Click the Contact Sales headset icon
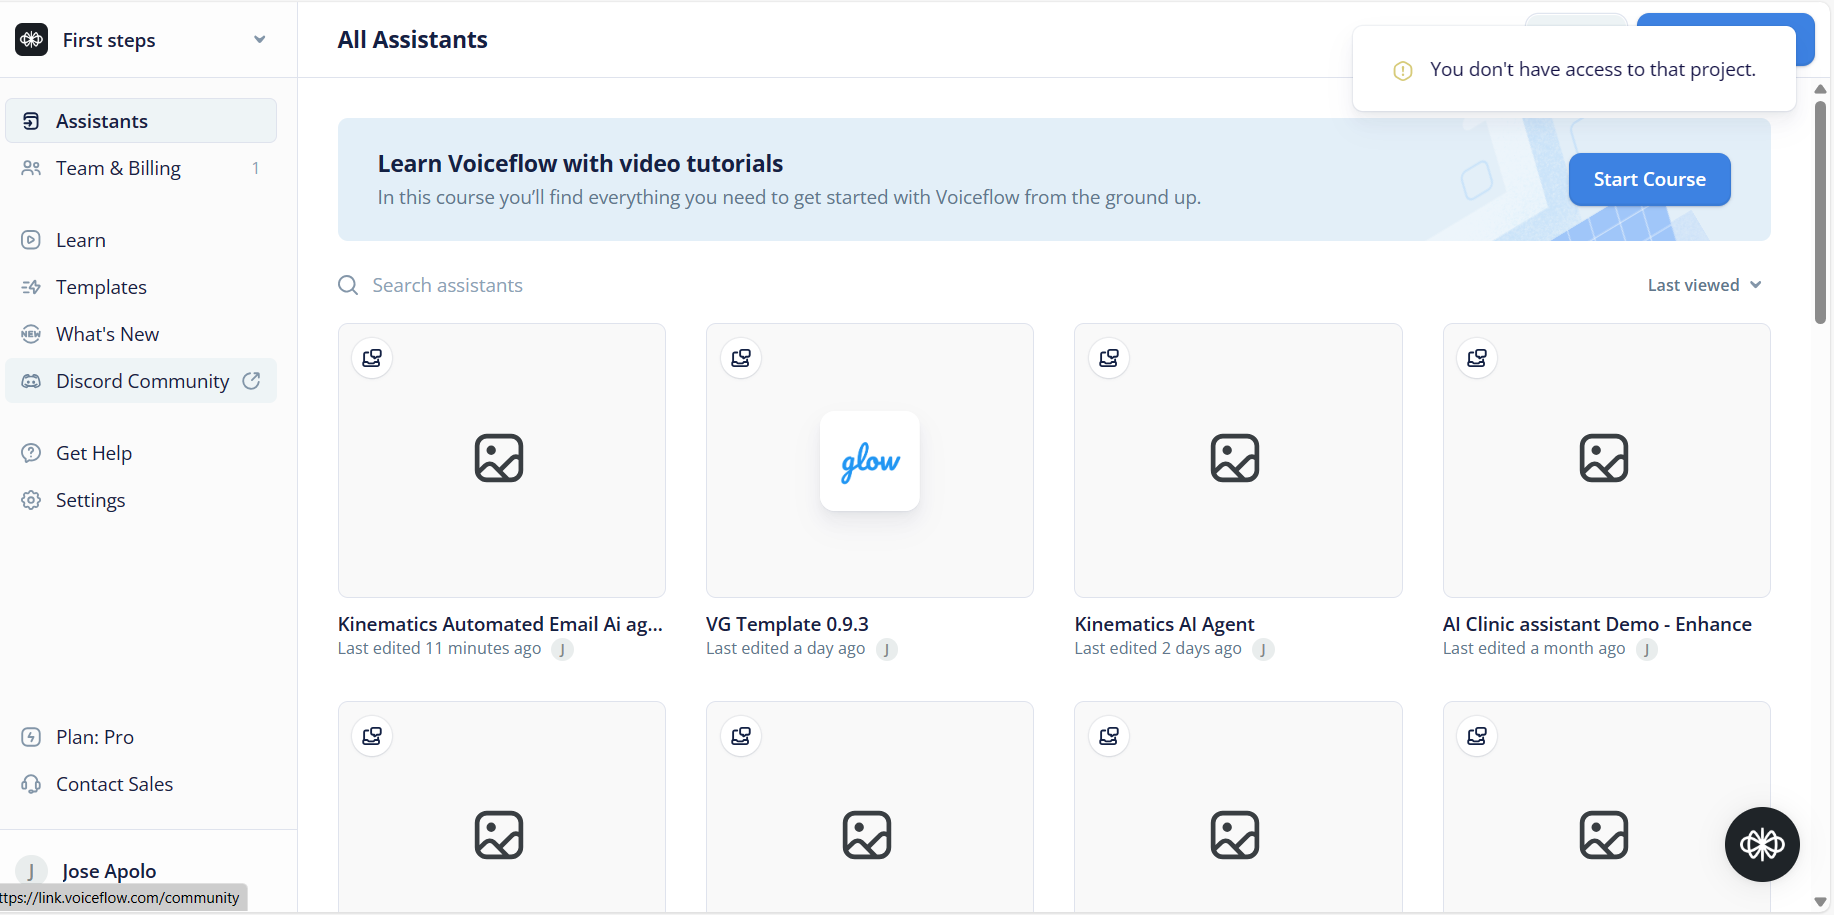Viewport: 1834px width, 915px height. pos(31,784)
